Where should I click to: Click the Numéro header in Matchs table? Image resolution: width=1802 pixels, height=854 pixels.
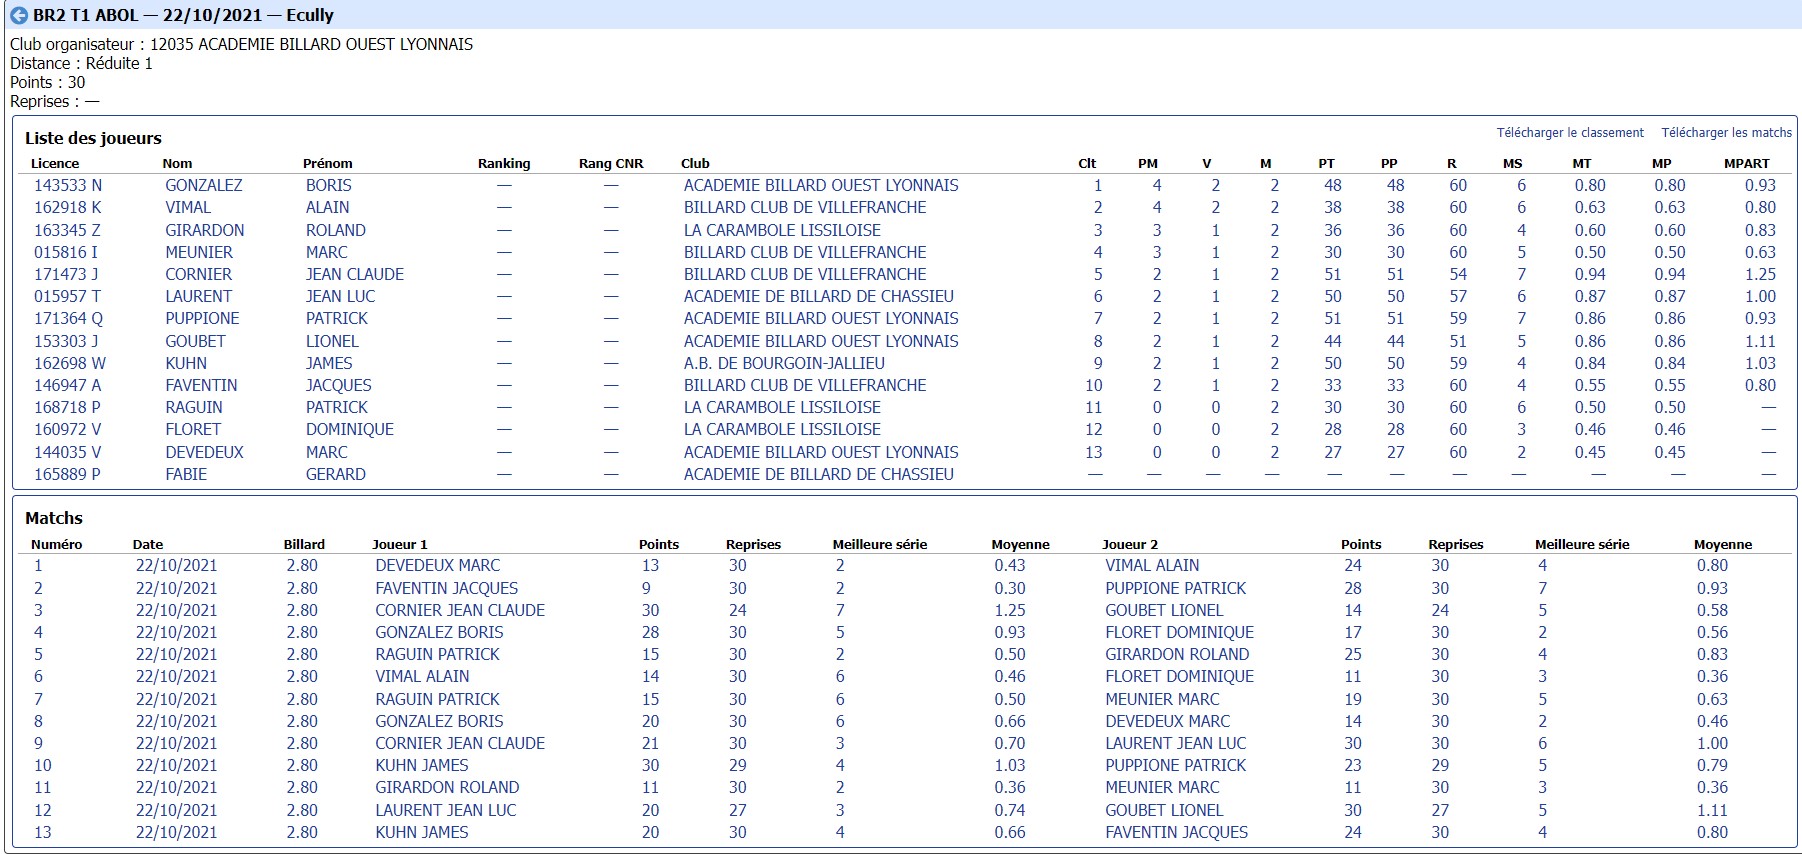(56, 544)
